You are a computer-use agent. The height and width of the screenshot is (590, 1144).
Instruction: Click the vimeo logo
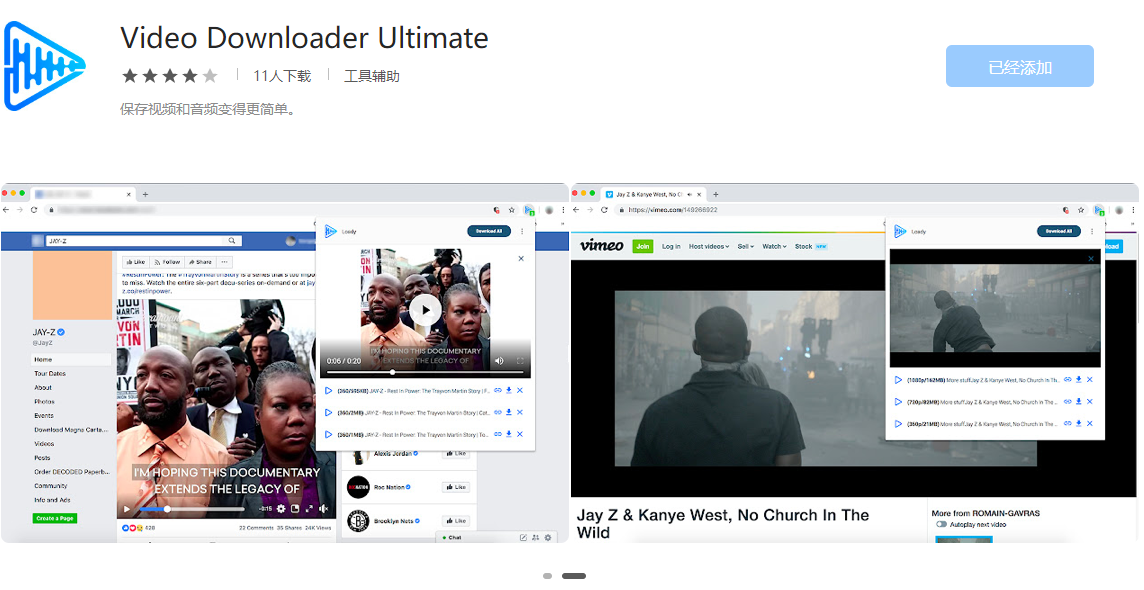pos(601,246)
